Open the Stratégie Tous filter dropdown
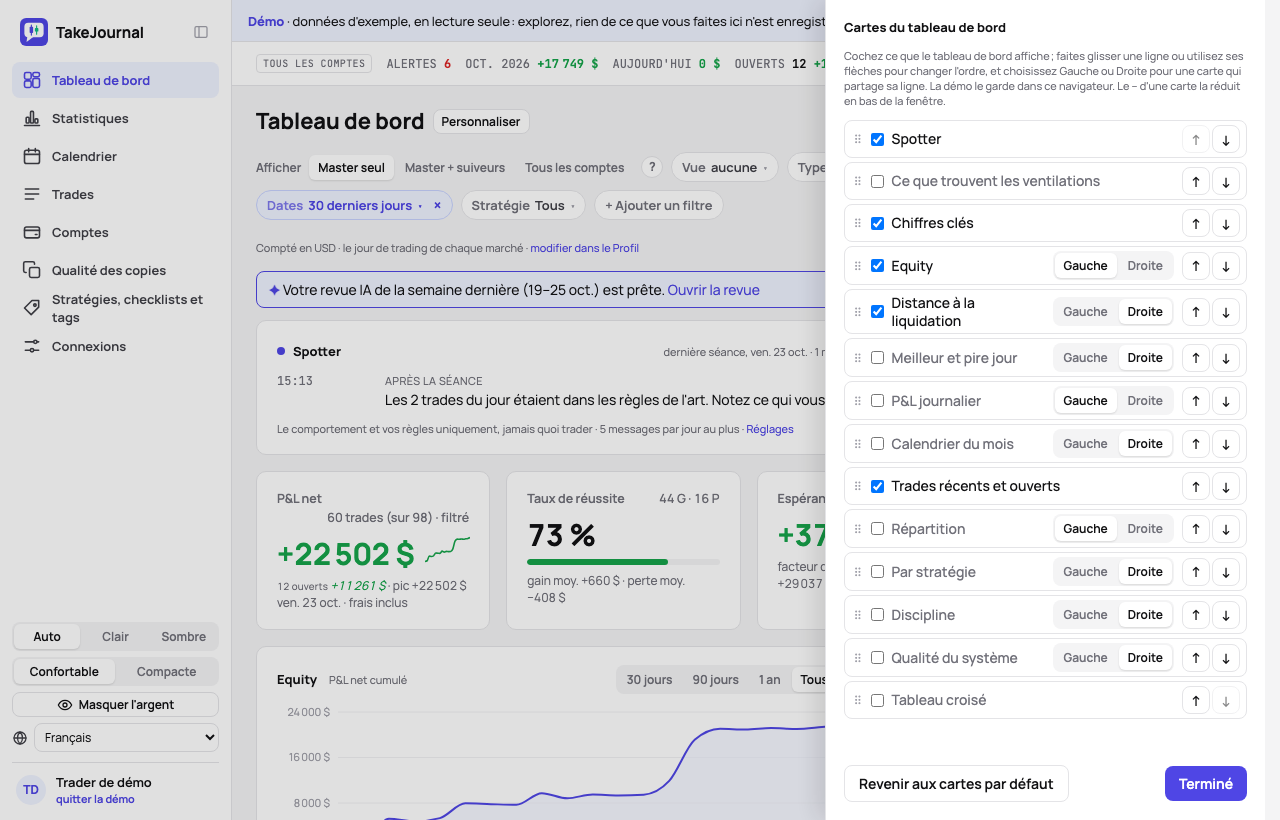 pos(523,205)
